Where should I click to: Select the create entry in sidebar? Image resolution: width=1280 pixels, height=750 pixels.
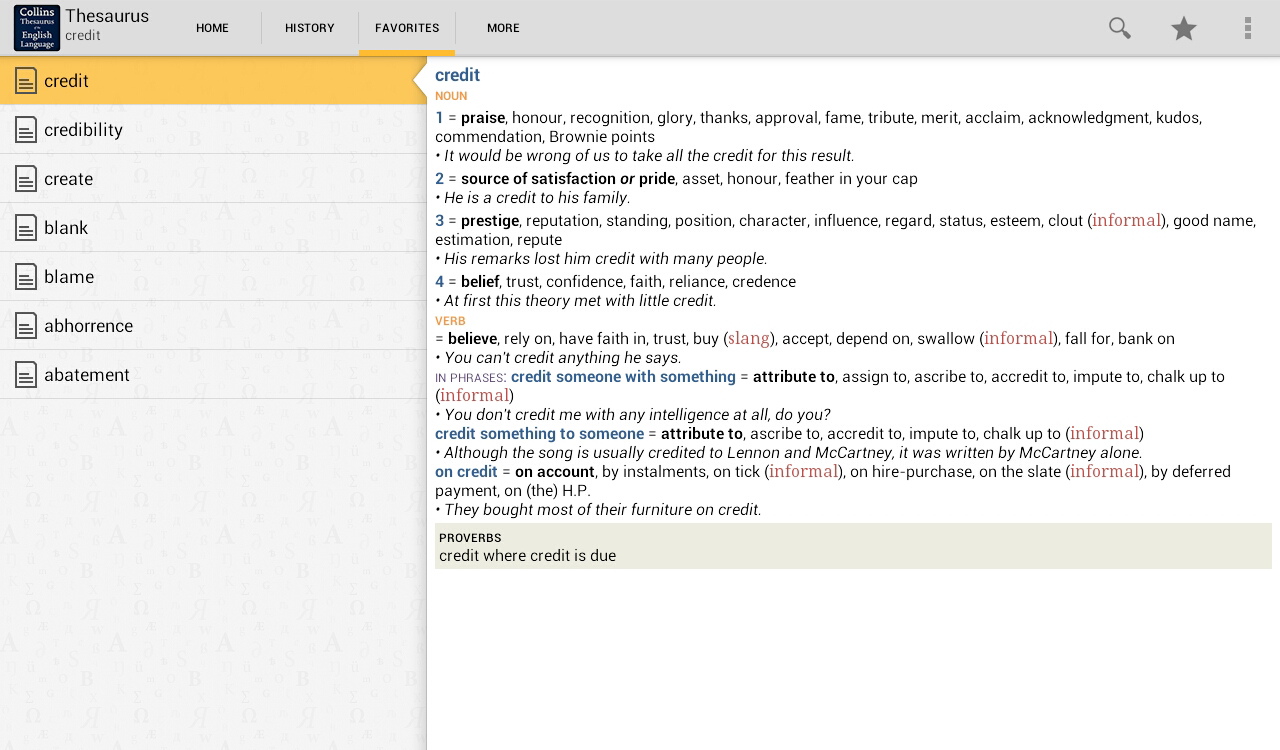pyautogui.click(x=68, y=179)
